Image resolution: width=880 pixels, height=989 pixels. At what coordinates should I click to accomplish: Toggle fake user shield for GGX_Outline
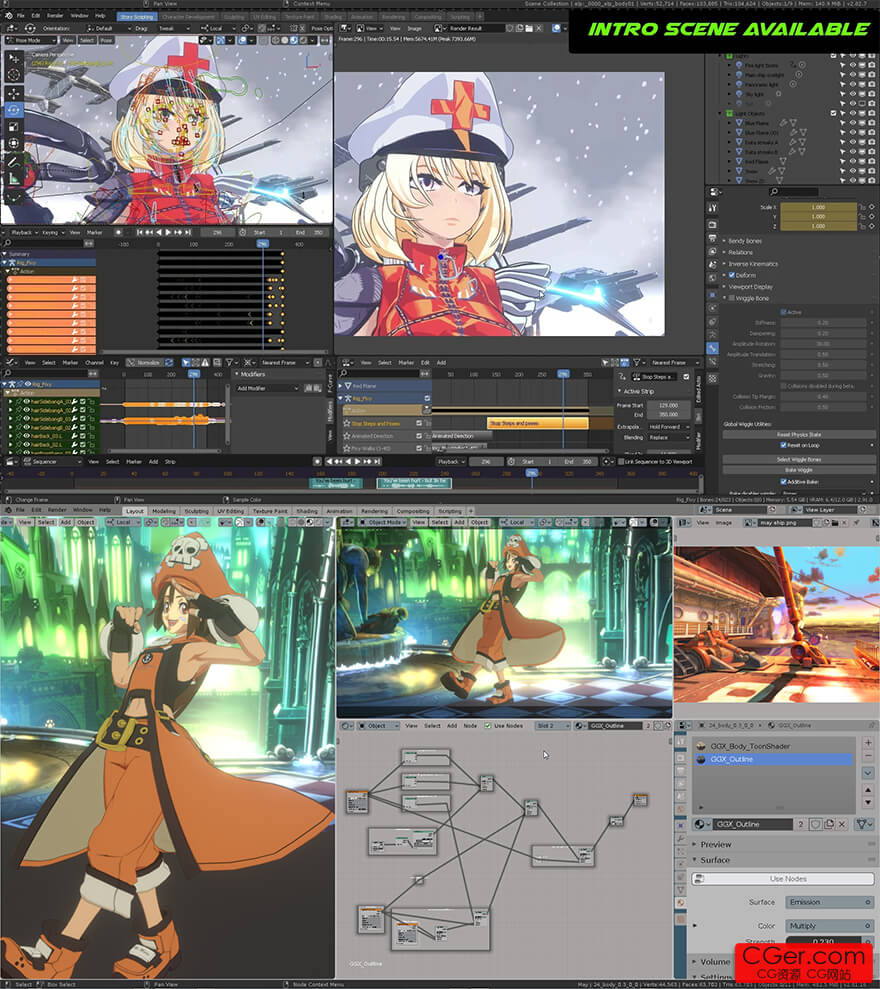[x=816, y=824]
